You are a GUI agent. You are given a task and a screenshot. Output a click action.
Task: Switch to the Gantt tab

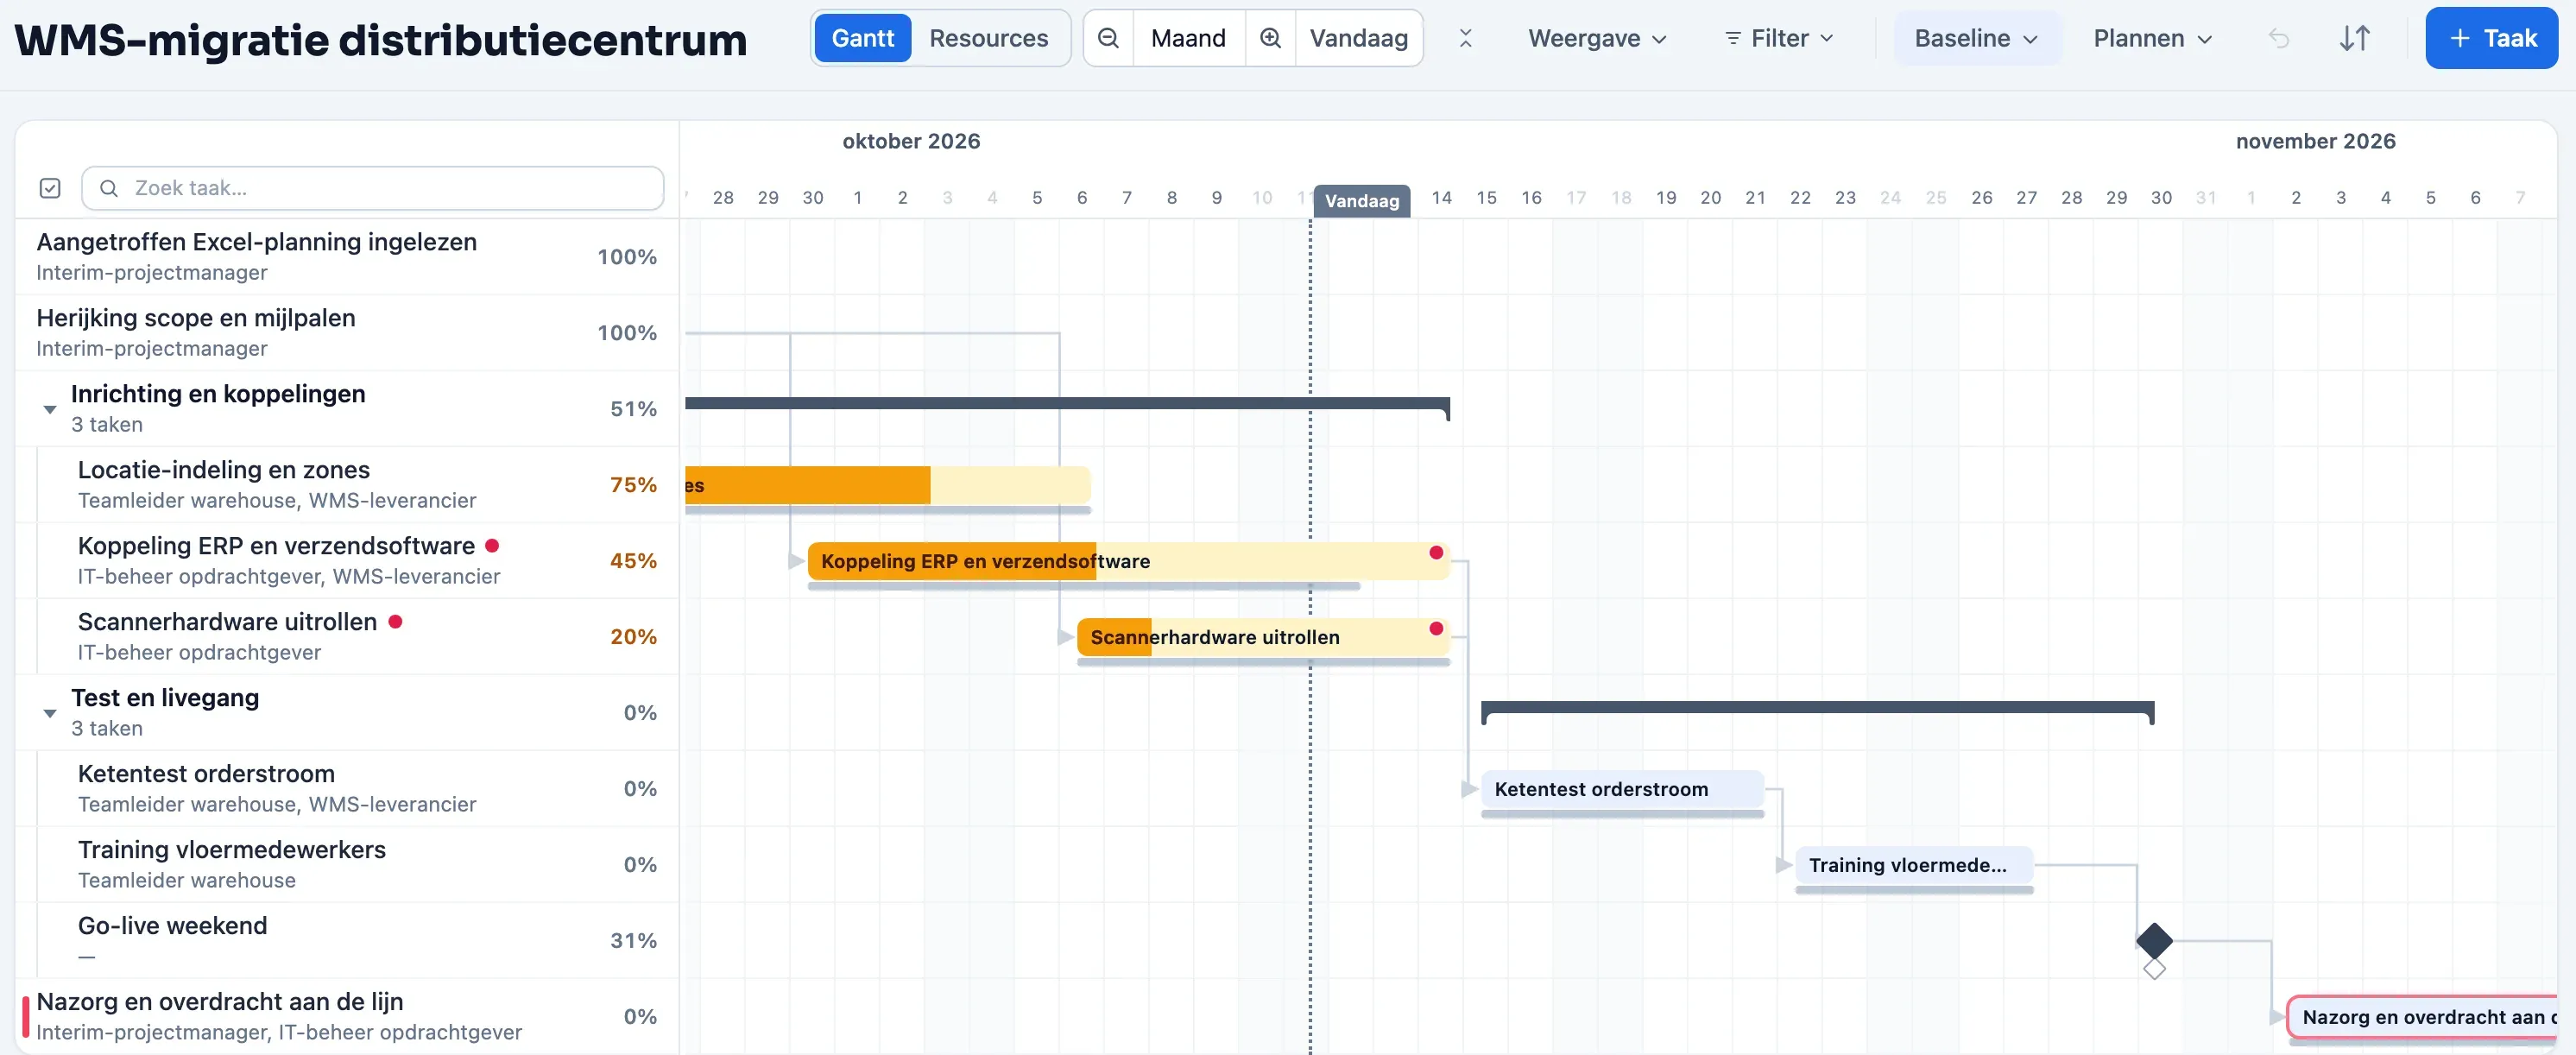point(862,38)
